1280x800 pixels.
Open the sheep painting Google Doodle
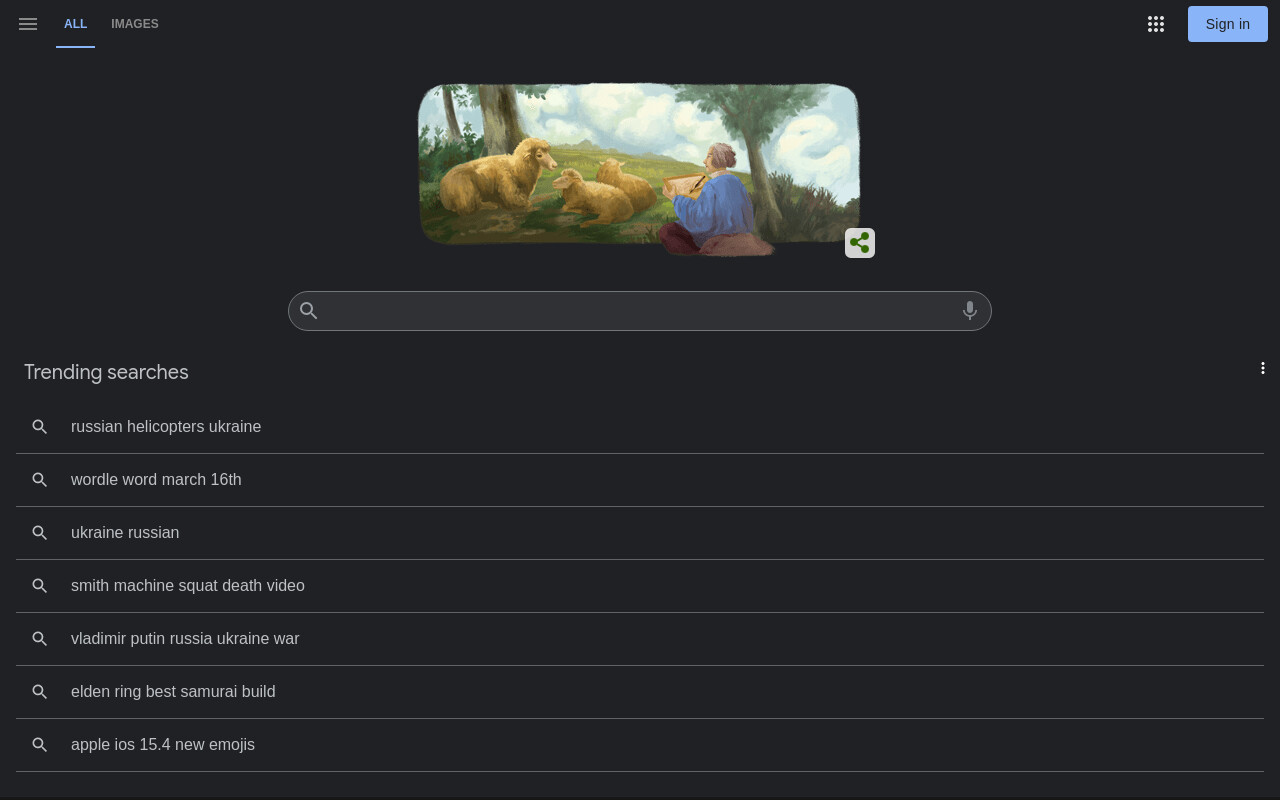639,166
